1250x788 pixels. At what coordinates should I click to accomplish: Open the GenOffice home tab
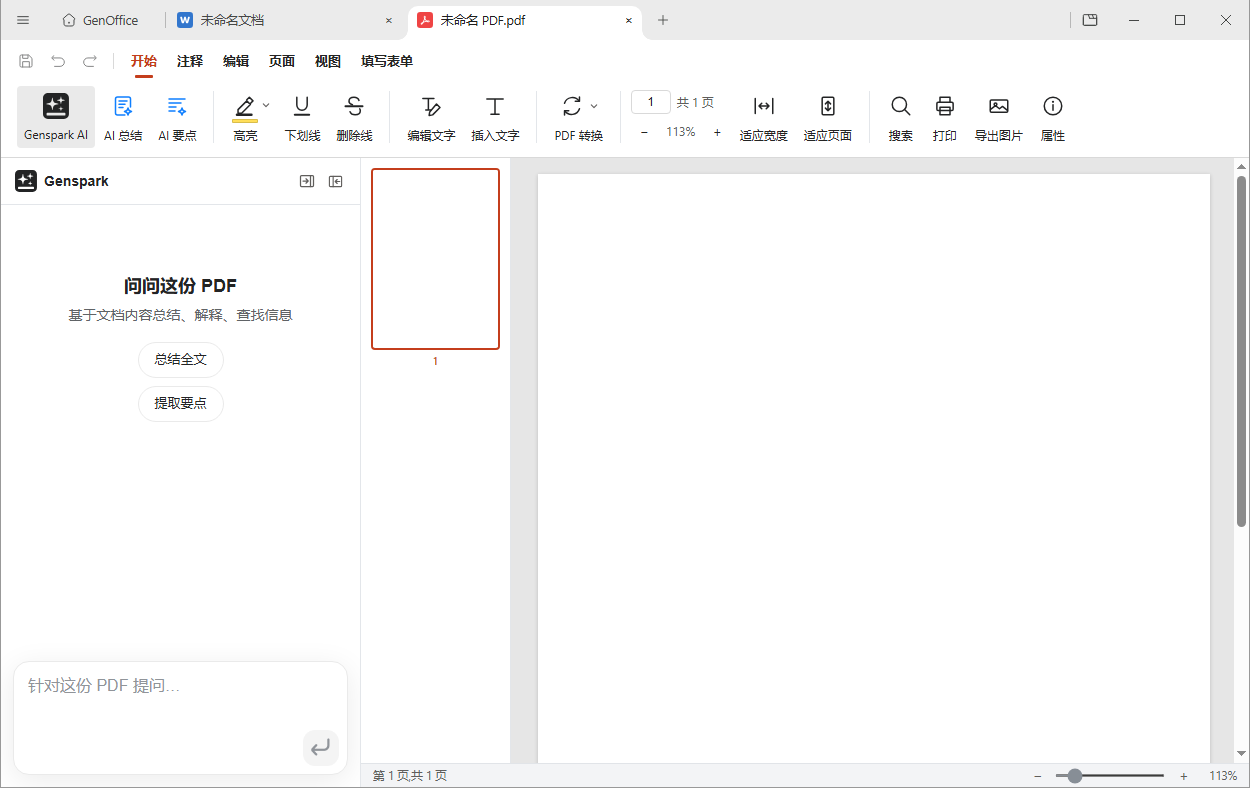(x=100, y=20)
